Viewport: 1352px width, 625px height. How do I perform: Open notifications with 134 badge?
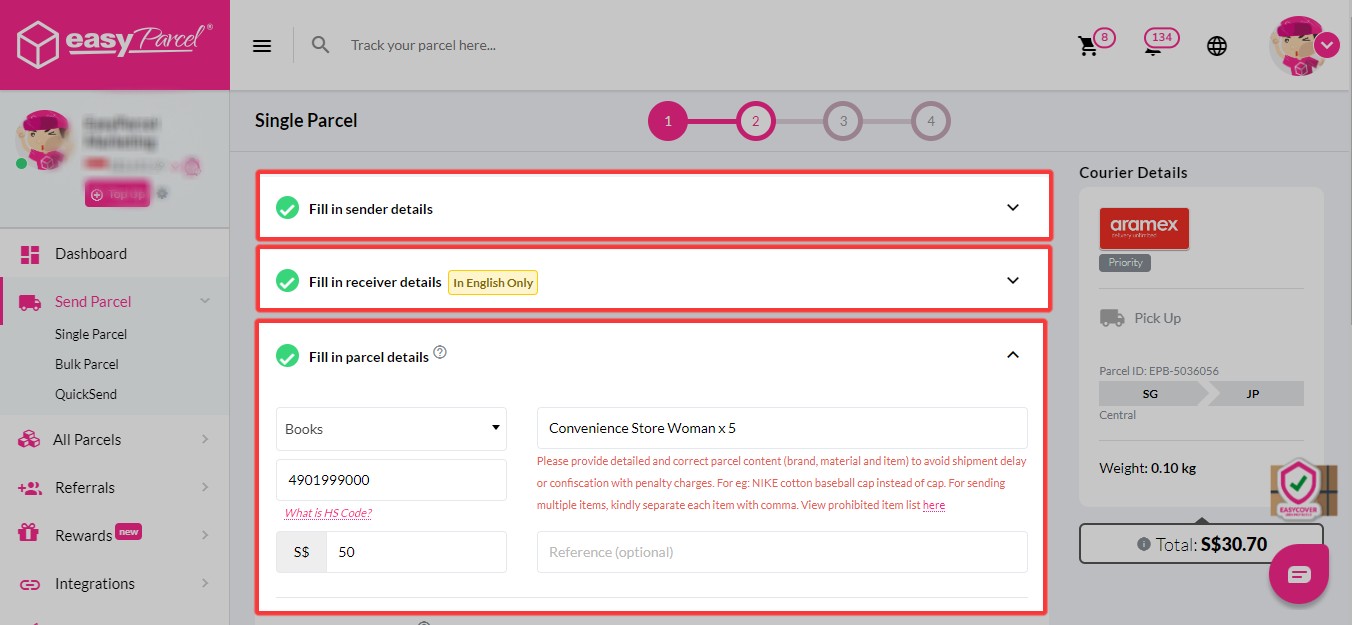(1154, 46)
